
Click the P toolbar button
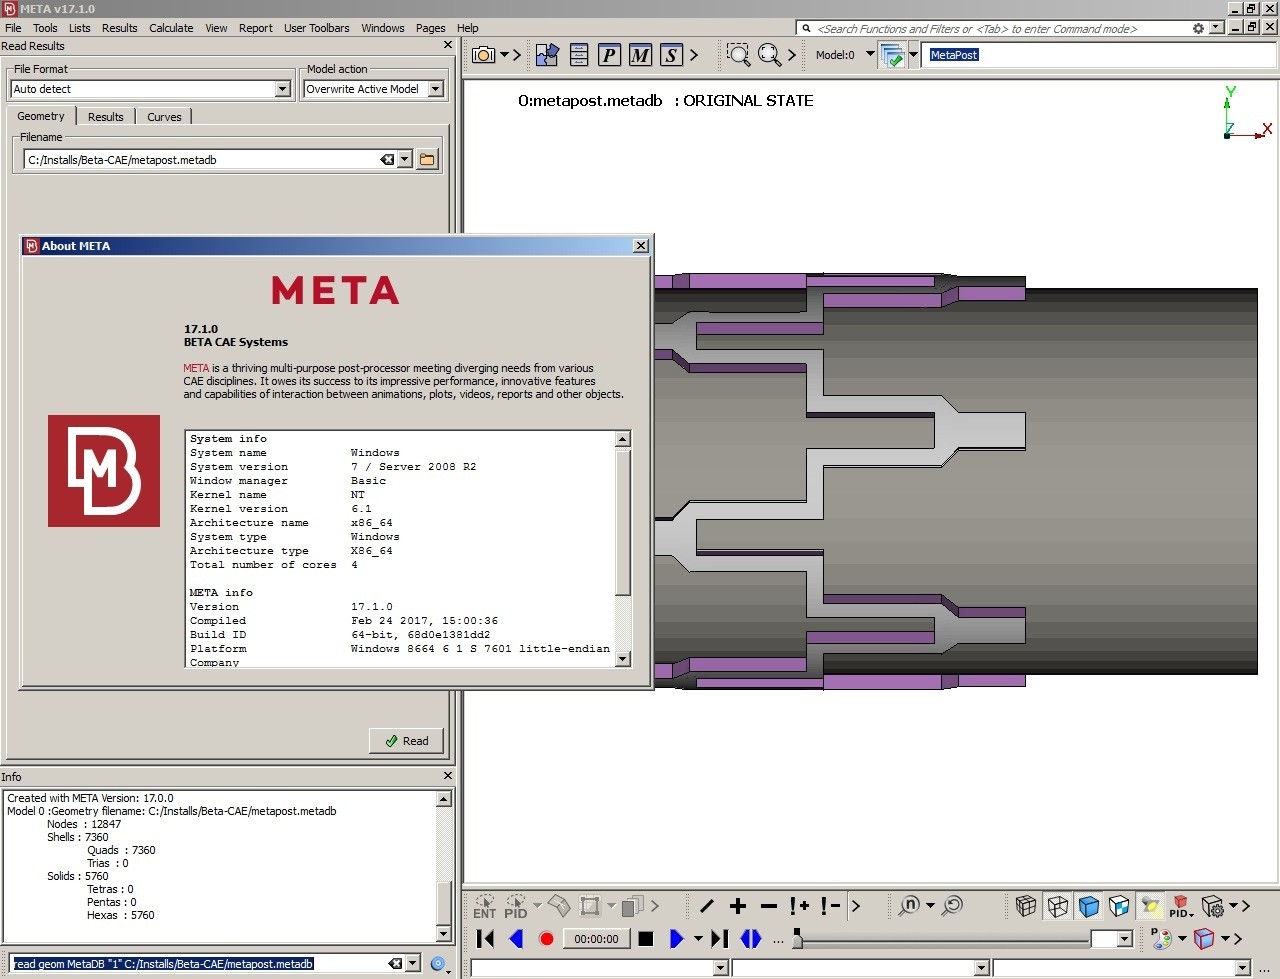click(x=609, y=55)
